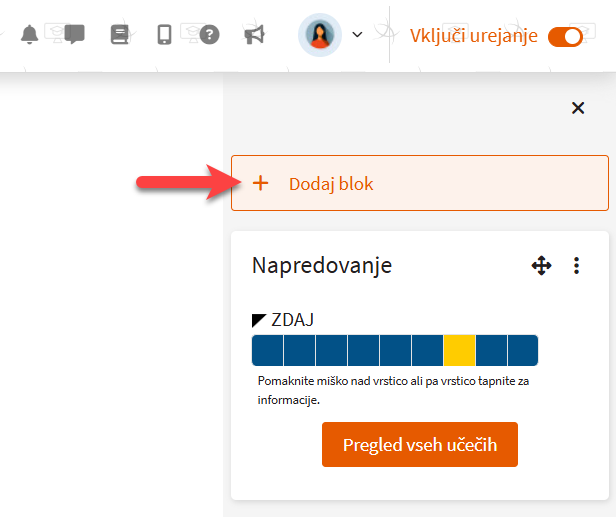Viewport: 616px width, 517px height.
Task: Click the book icon in top bar
Action: pos(120,35)
